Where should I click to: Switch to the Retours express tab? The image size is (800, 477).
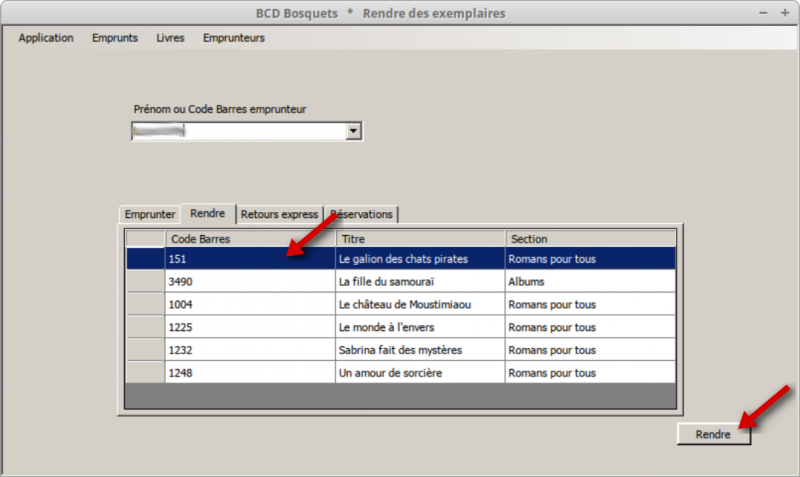click(280, 214)
